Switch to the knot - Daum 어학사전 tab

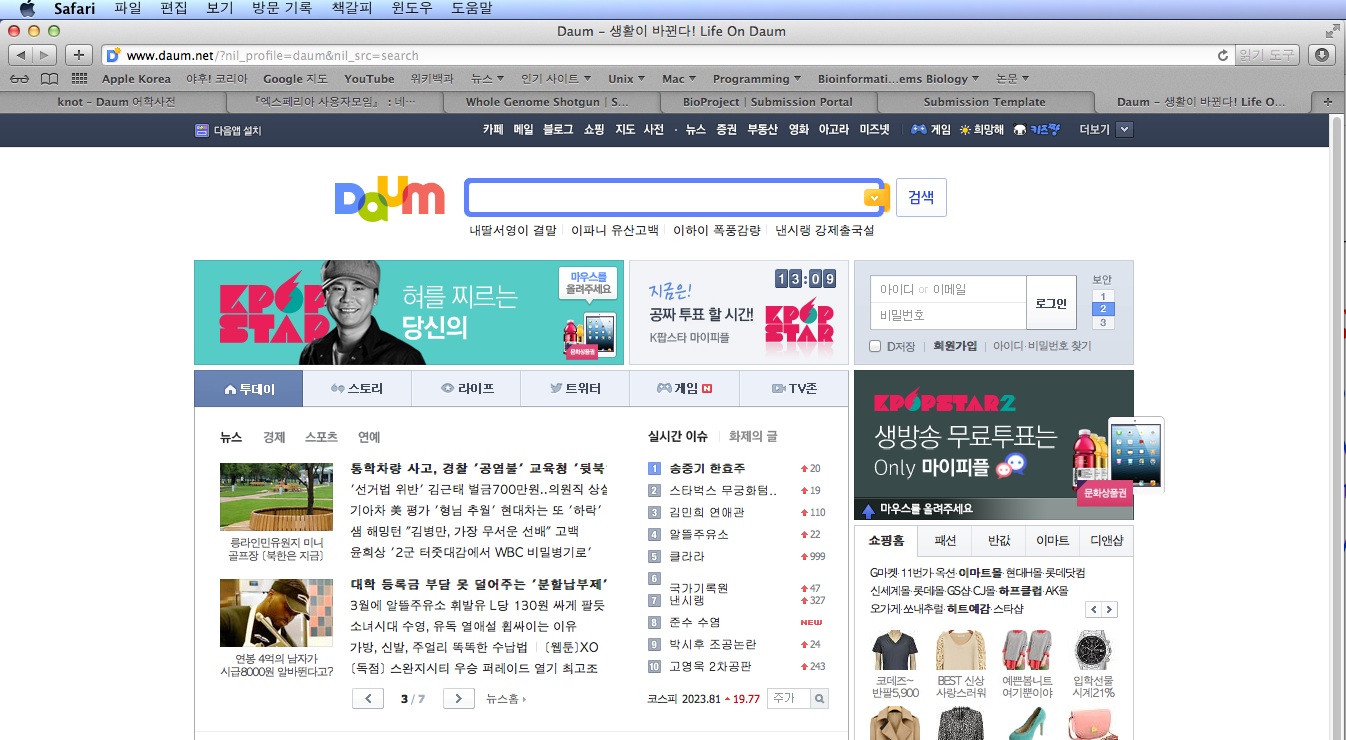pos(115,101)
